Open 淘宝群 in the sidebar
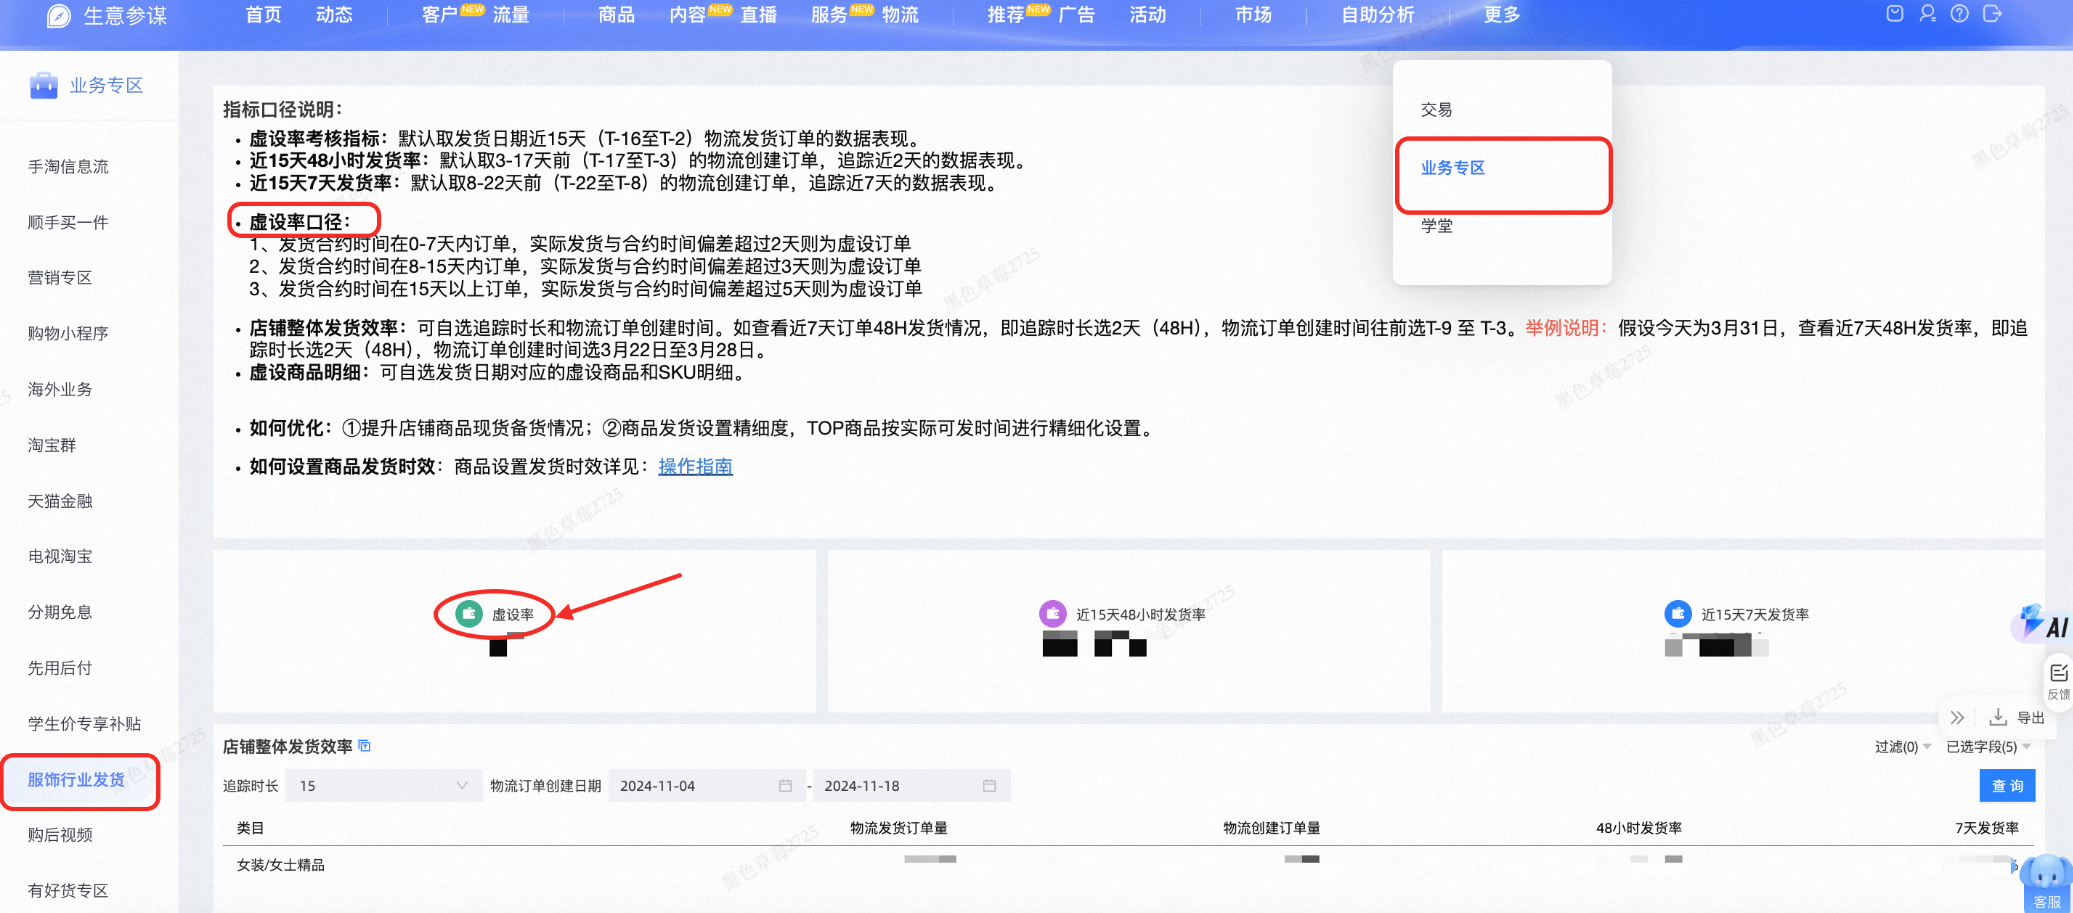 (x=52, y=445)
